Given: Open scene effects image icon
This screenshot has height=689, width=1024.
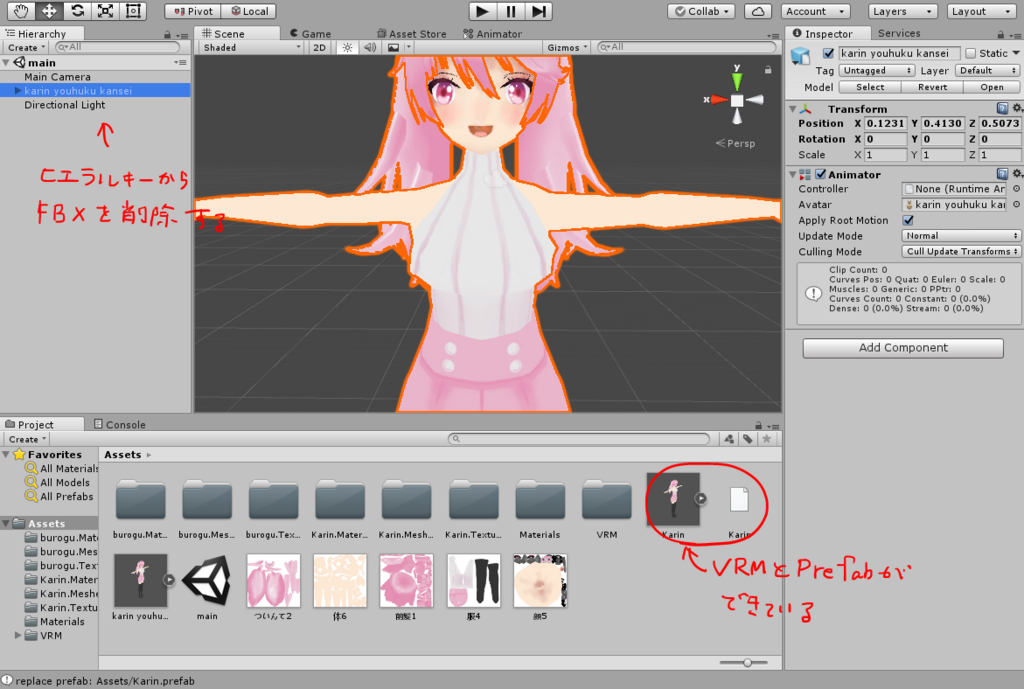Looking at the screenshot, I should point(393,47).
